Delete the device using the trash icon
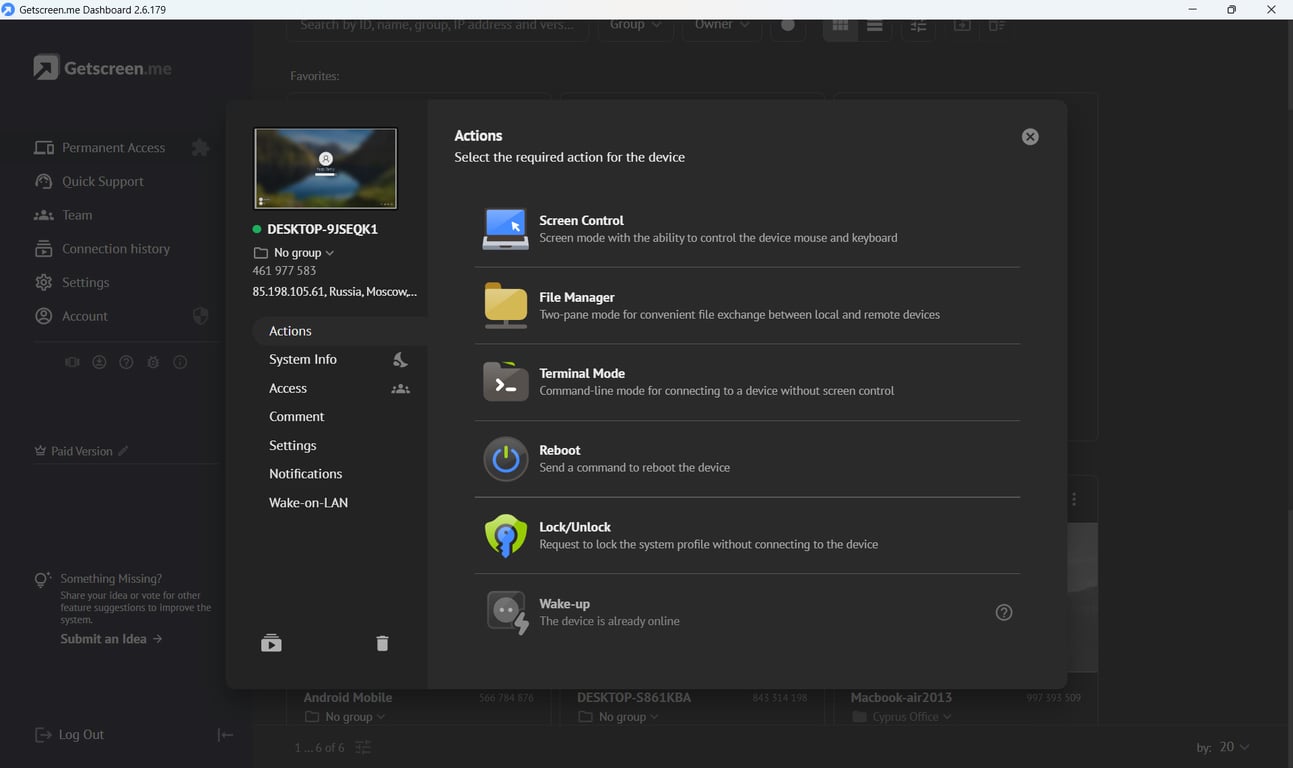Image resolution: width=1293 pixels, height=768 pixels. point(382,643)
